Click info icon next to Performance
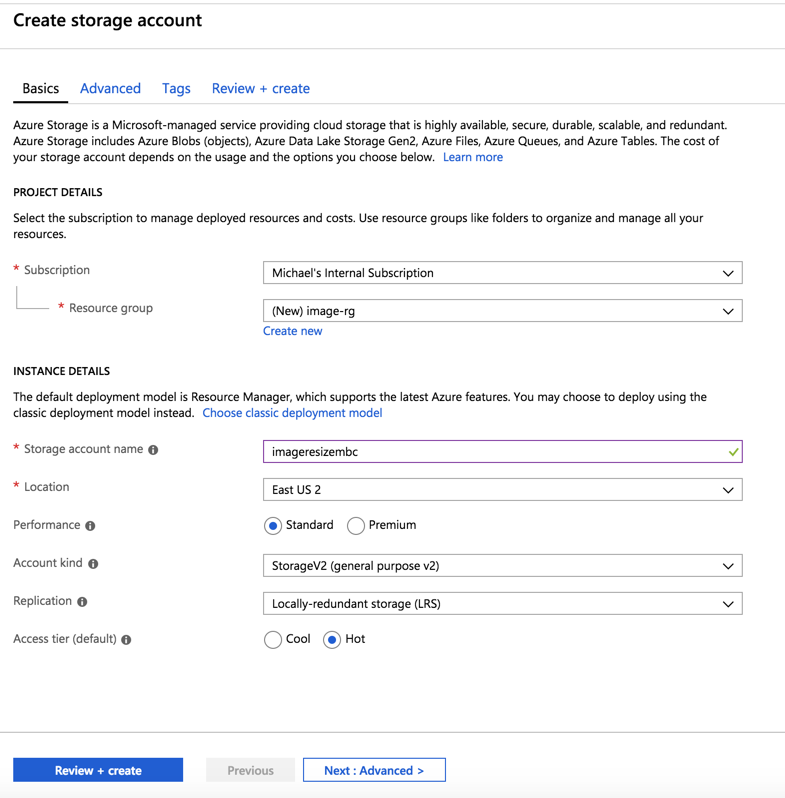785x798 pixels. click(90, 526)
